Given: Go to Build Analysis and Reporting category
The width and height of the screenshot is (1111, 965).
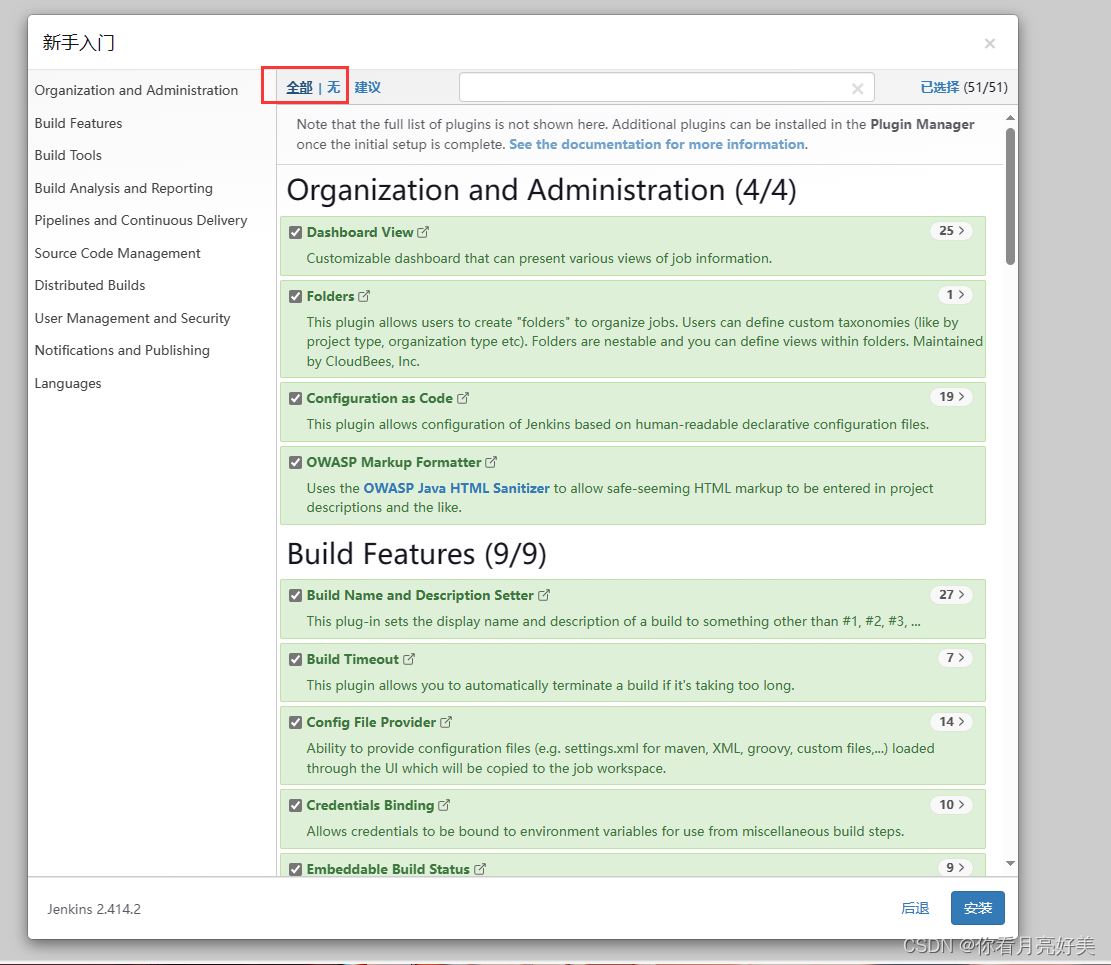Looking at the screenshot, I should 123,188.
